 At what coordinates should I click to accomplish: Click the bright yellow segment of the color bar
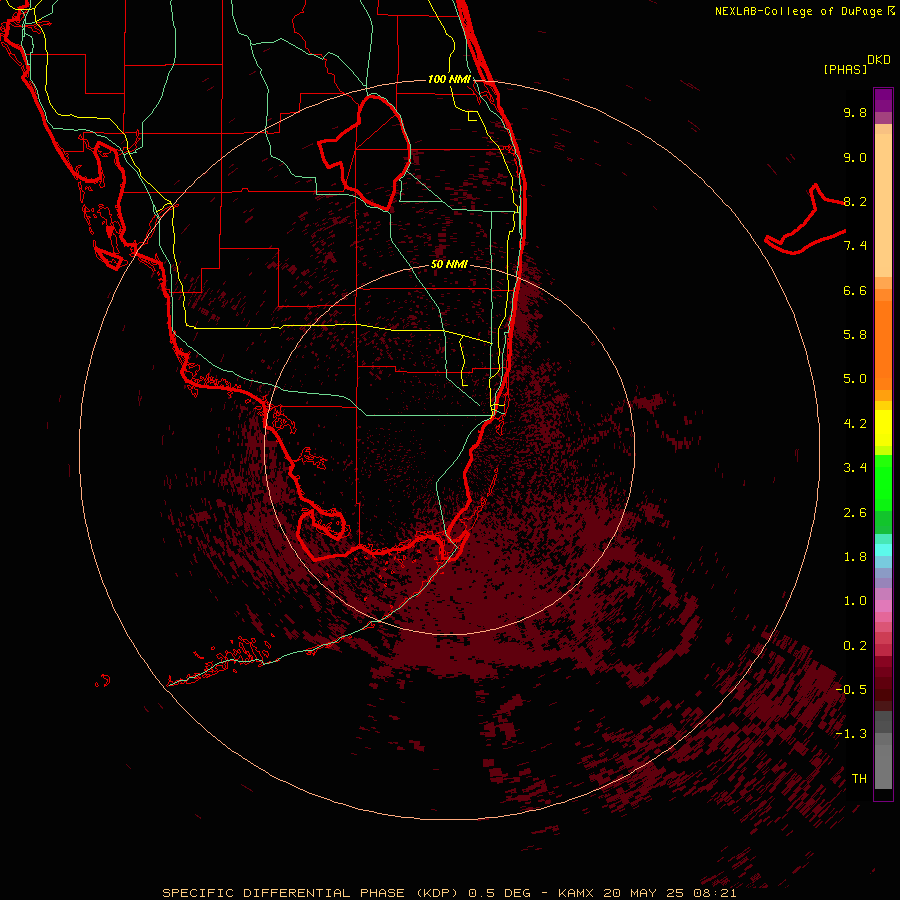coord(883,428)
